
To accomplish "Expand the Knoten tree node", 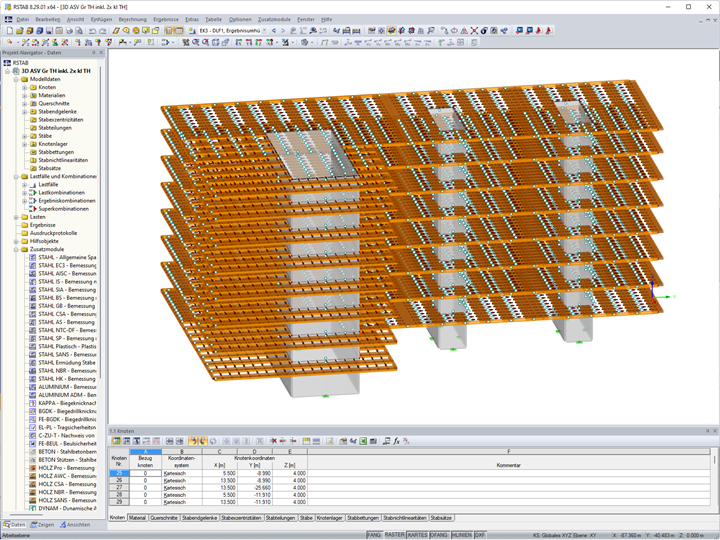I will coord(24,87).
